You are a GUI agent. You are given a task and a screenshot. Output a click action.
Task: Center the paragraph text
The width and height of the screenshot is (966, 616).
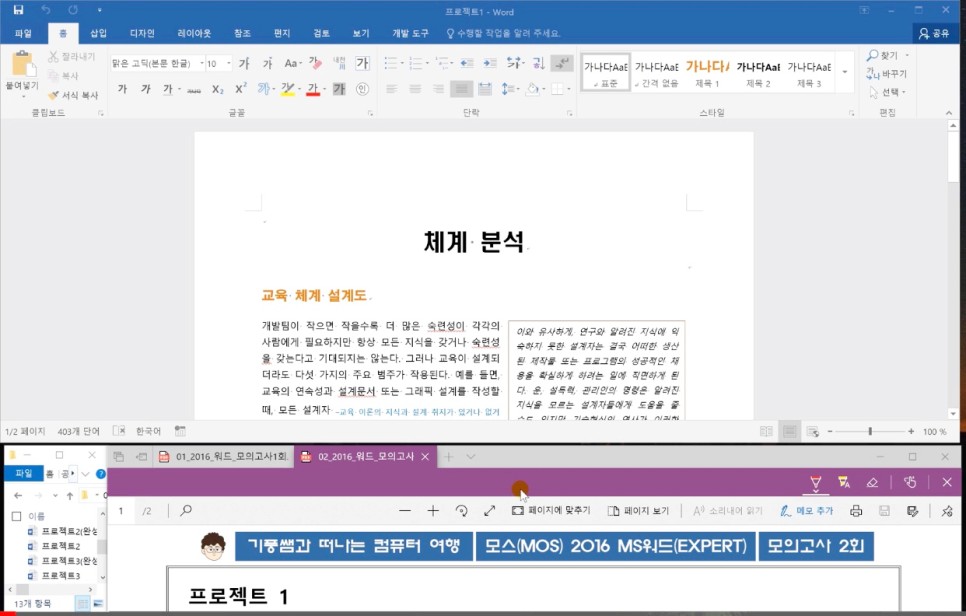coord(415,89)
